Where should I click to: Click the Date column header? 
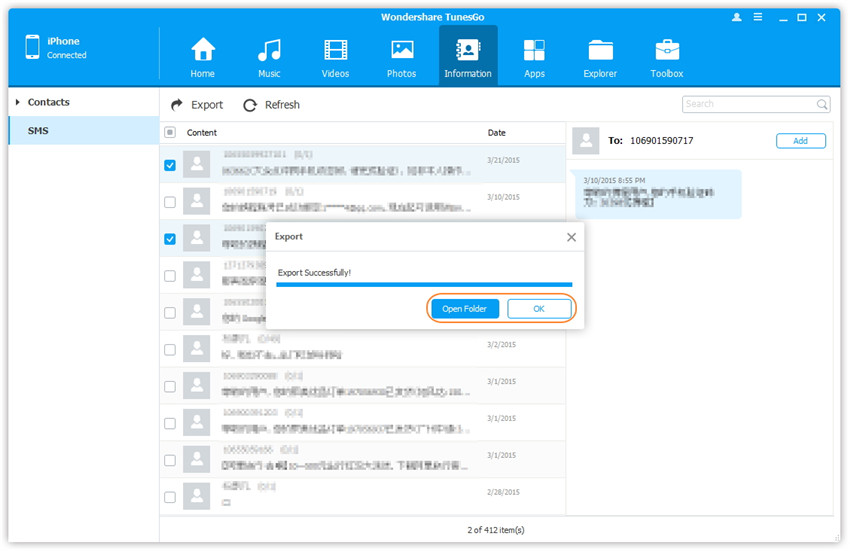(x=497, y=132)
